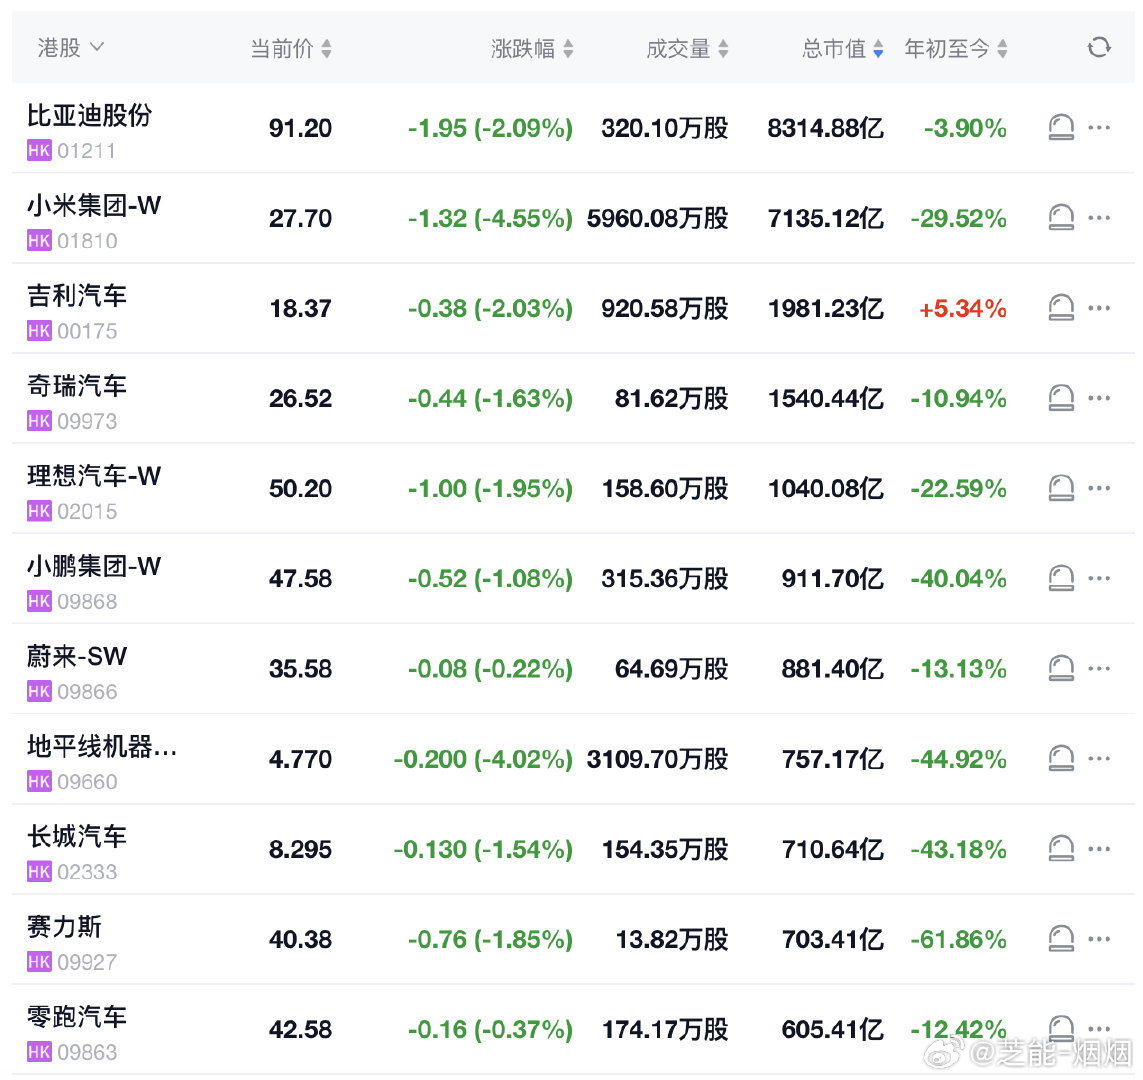The height and width of the screenshot is (1080, 1143).
Task: Sort by 总市值 column
Action: [843, 49]
